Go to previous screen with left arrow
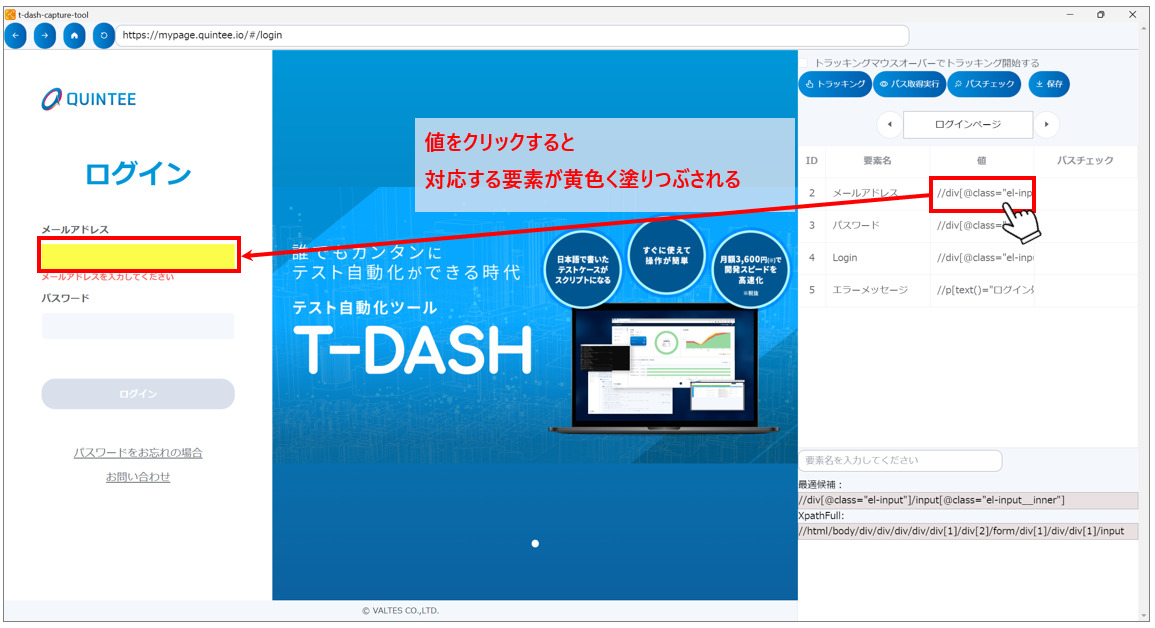 [890, 125]
